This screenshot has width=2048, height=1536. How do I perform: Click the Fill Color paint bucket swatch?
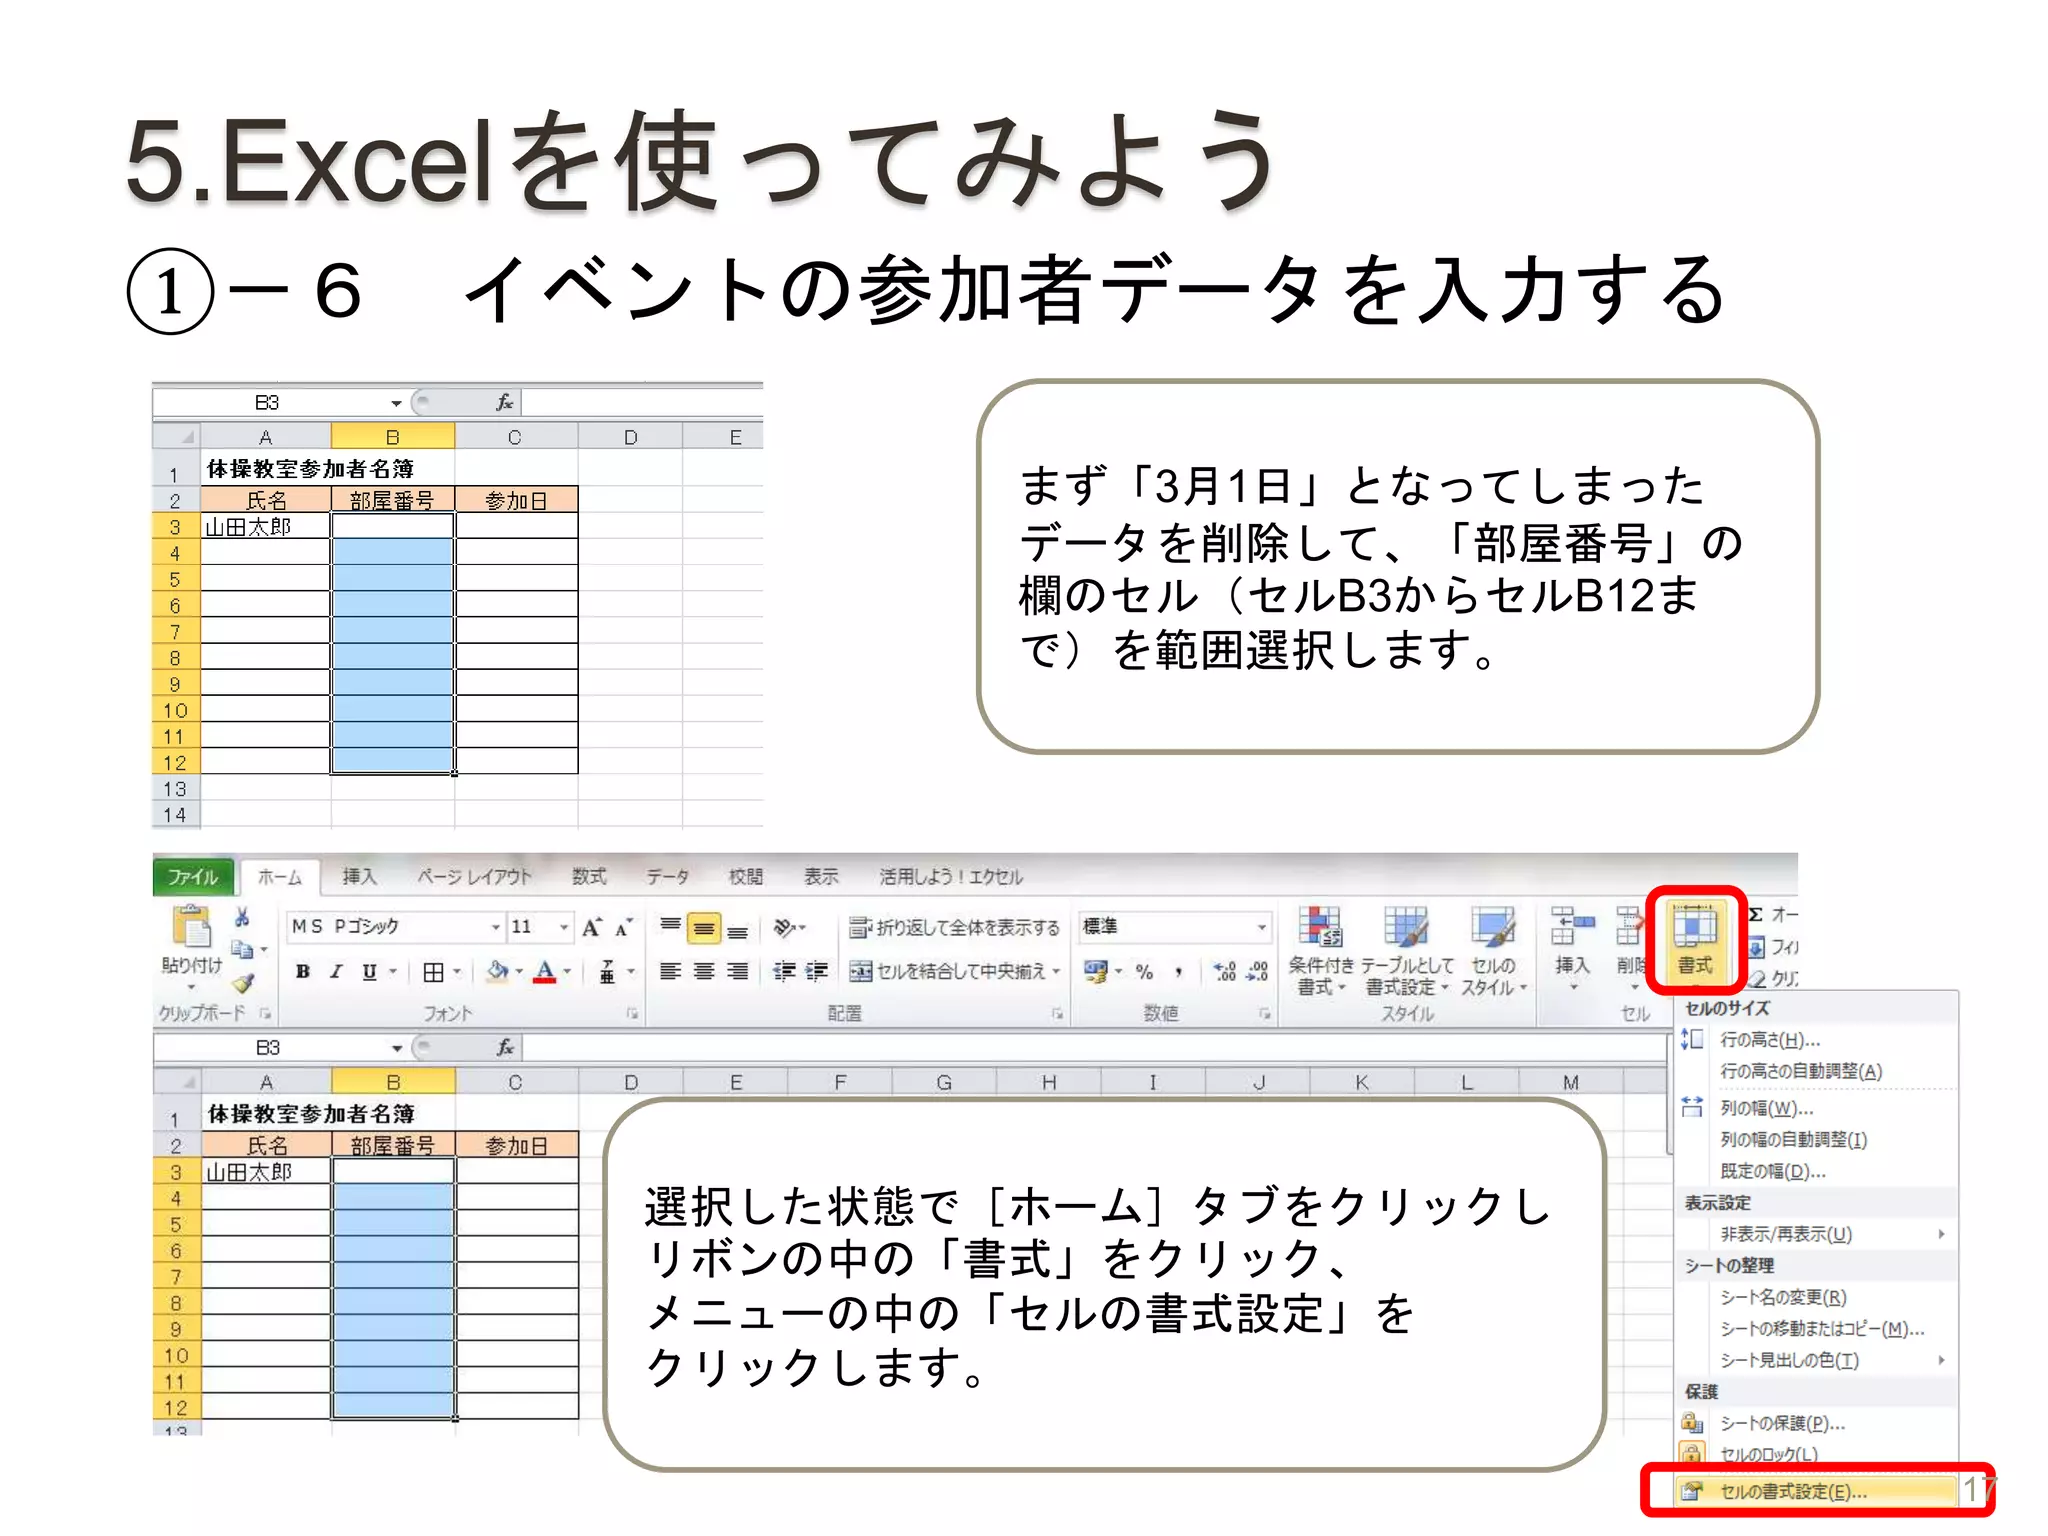(497, 972)
